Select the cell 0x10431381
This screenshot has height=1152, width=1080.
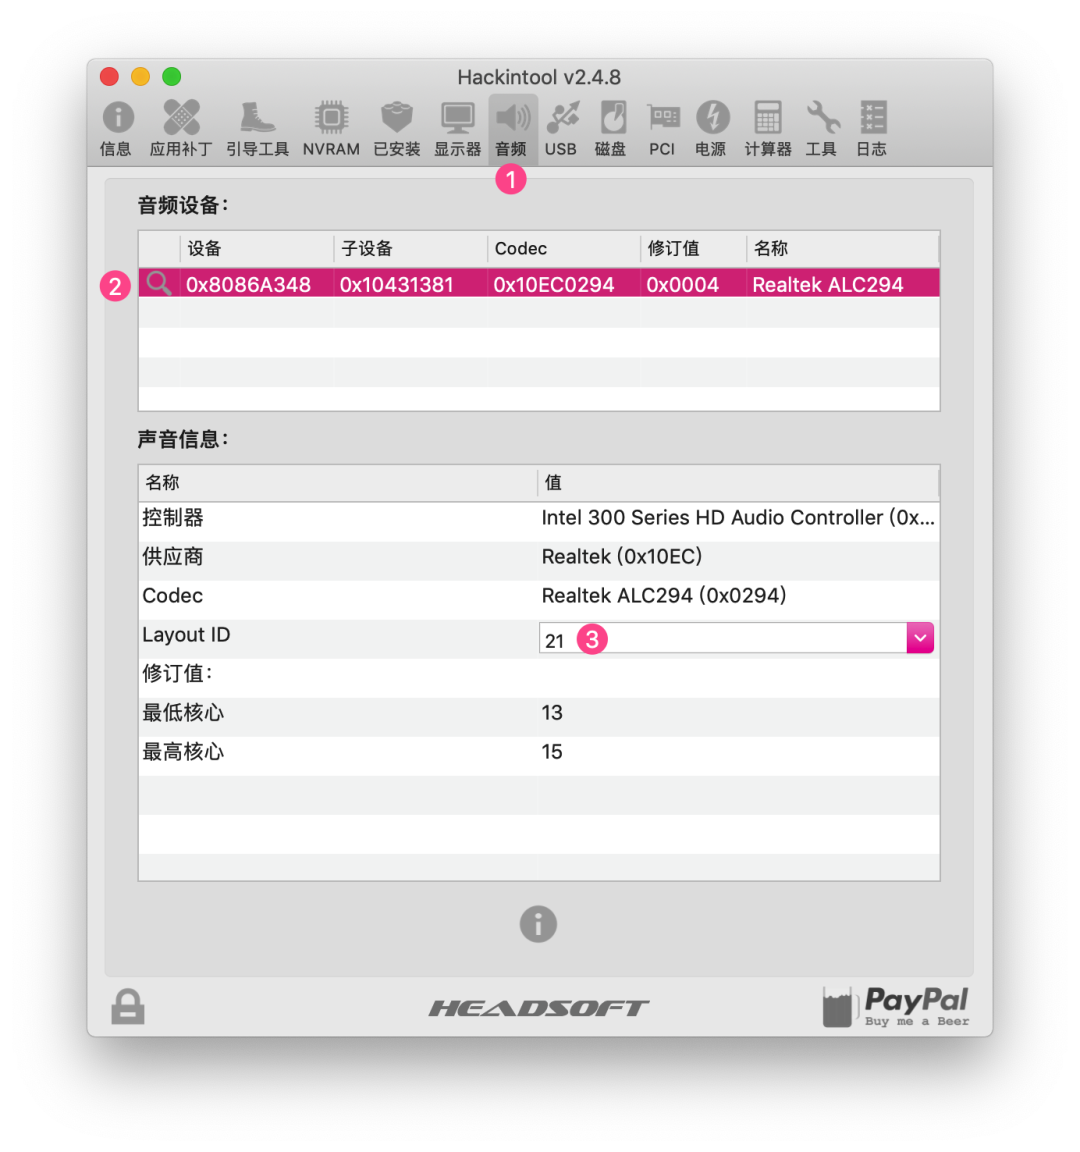397,284
